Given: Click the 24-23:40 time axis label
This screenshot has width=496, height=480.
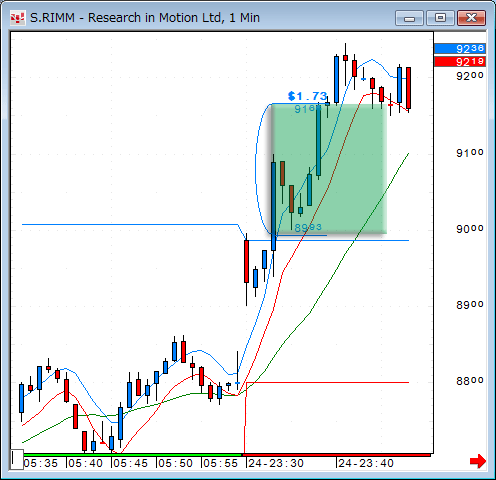Looking at the screenshot, I should pyautogui.click(x=366, y=463).
